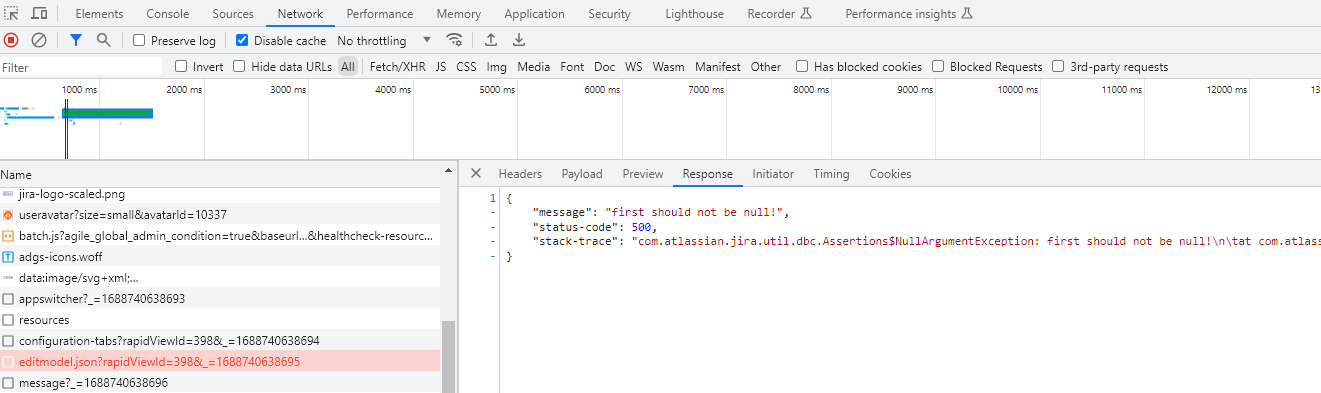Screen dimensions: 1321x393
Task: Show the Initiator tab
Action: [x=773, y=174]
